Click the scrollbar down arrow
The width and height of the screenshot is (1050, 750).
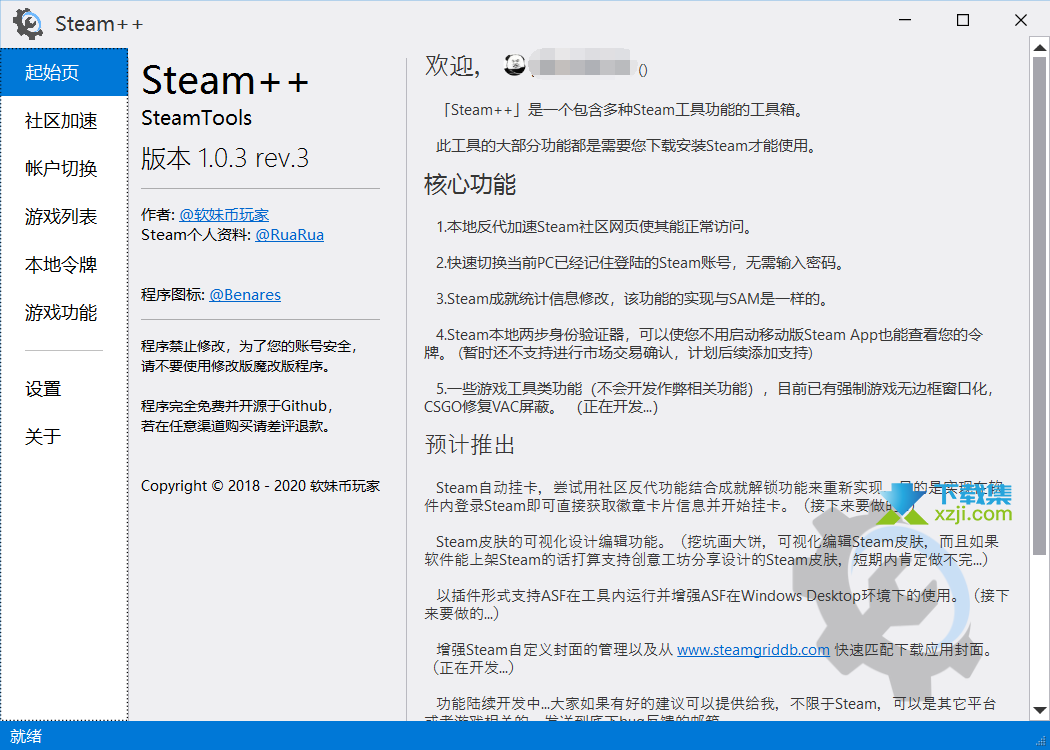click(x=1039, y=710)
